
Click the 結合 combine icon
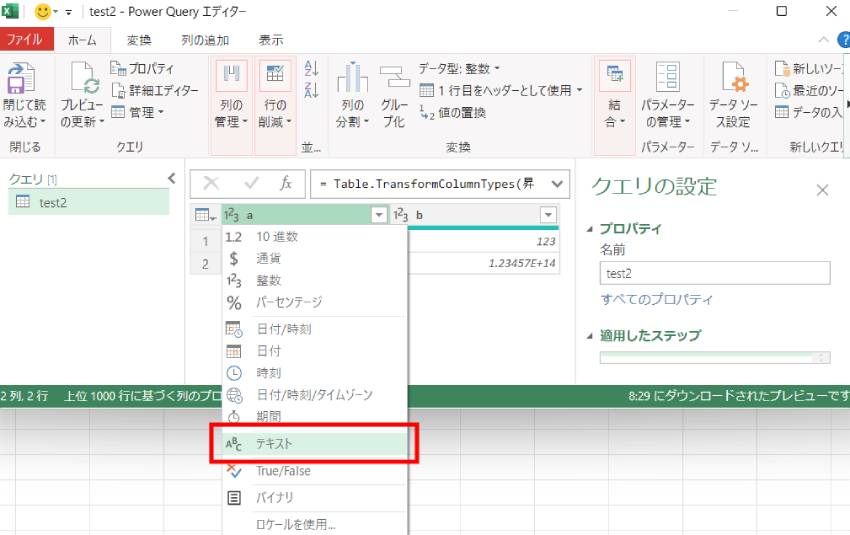615,75
